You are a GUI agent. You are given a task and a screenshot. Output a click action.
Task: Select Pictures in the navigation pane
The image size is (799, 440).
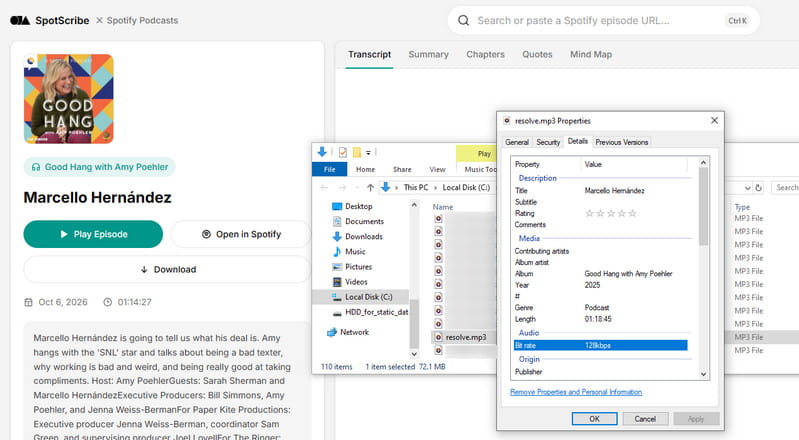click(x=358, y=267)
